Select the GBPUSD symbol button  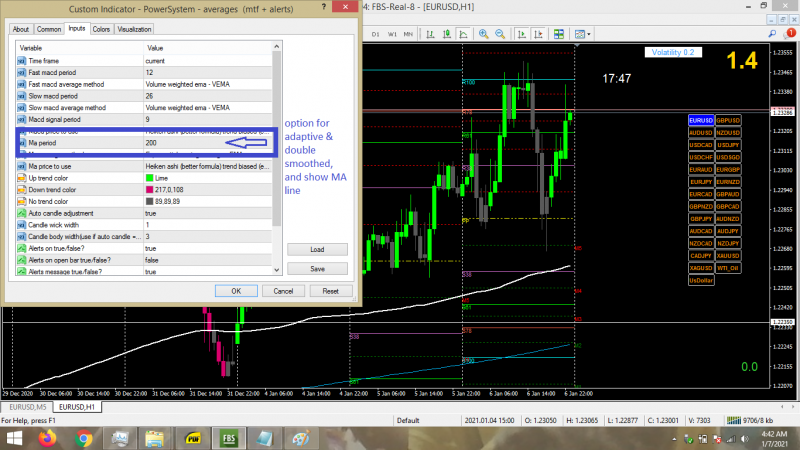(x=728, y=120)
